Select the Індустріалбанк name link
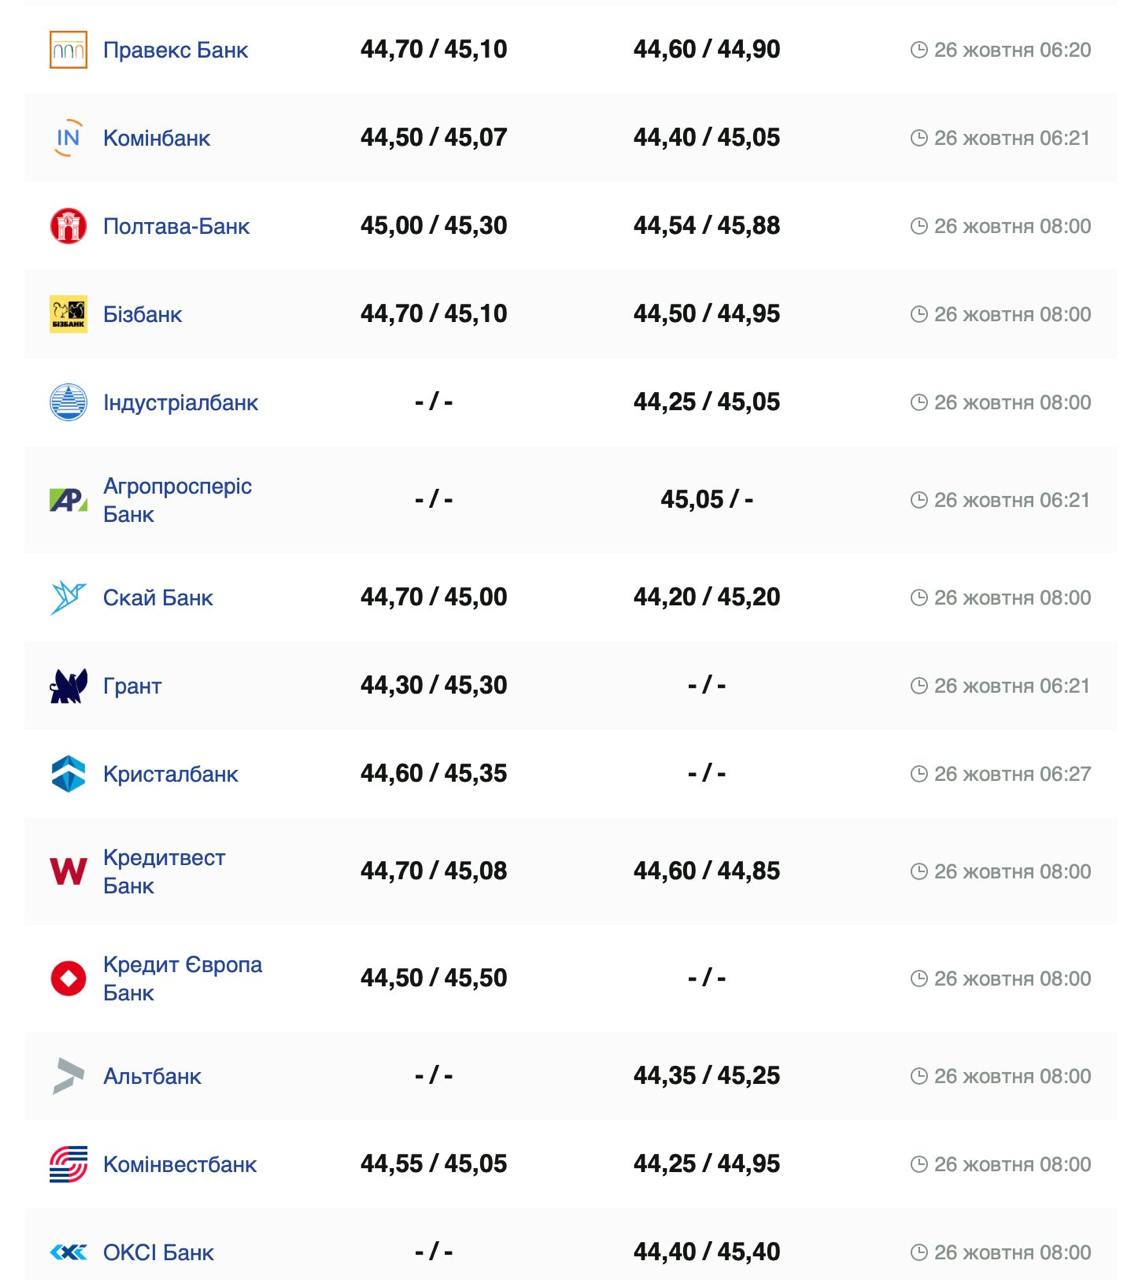Viewport: 1146px width, 1280px height. coord(180,402)
